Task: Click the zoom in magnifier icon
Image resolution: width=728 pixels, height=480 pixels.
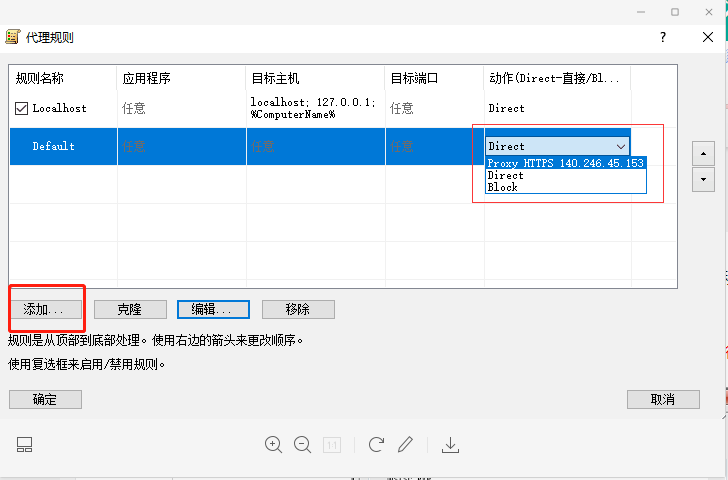Action: (x=273, y=444)
